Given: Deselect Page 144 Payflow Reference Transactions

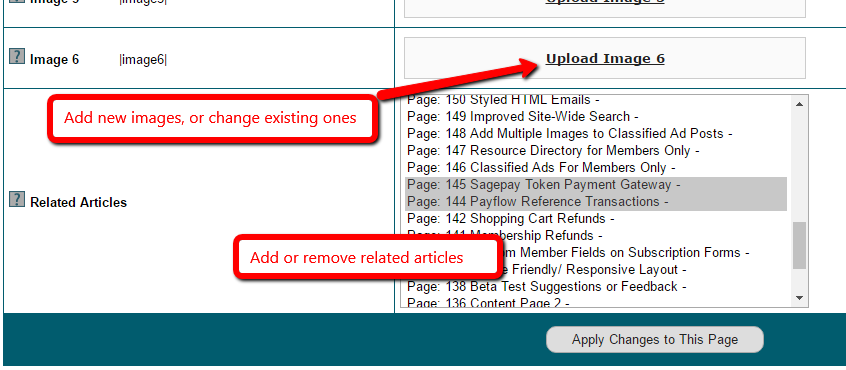Looking at the screenshot, I should click(x=596, y=202).
